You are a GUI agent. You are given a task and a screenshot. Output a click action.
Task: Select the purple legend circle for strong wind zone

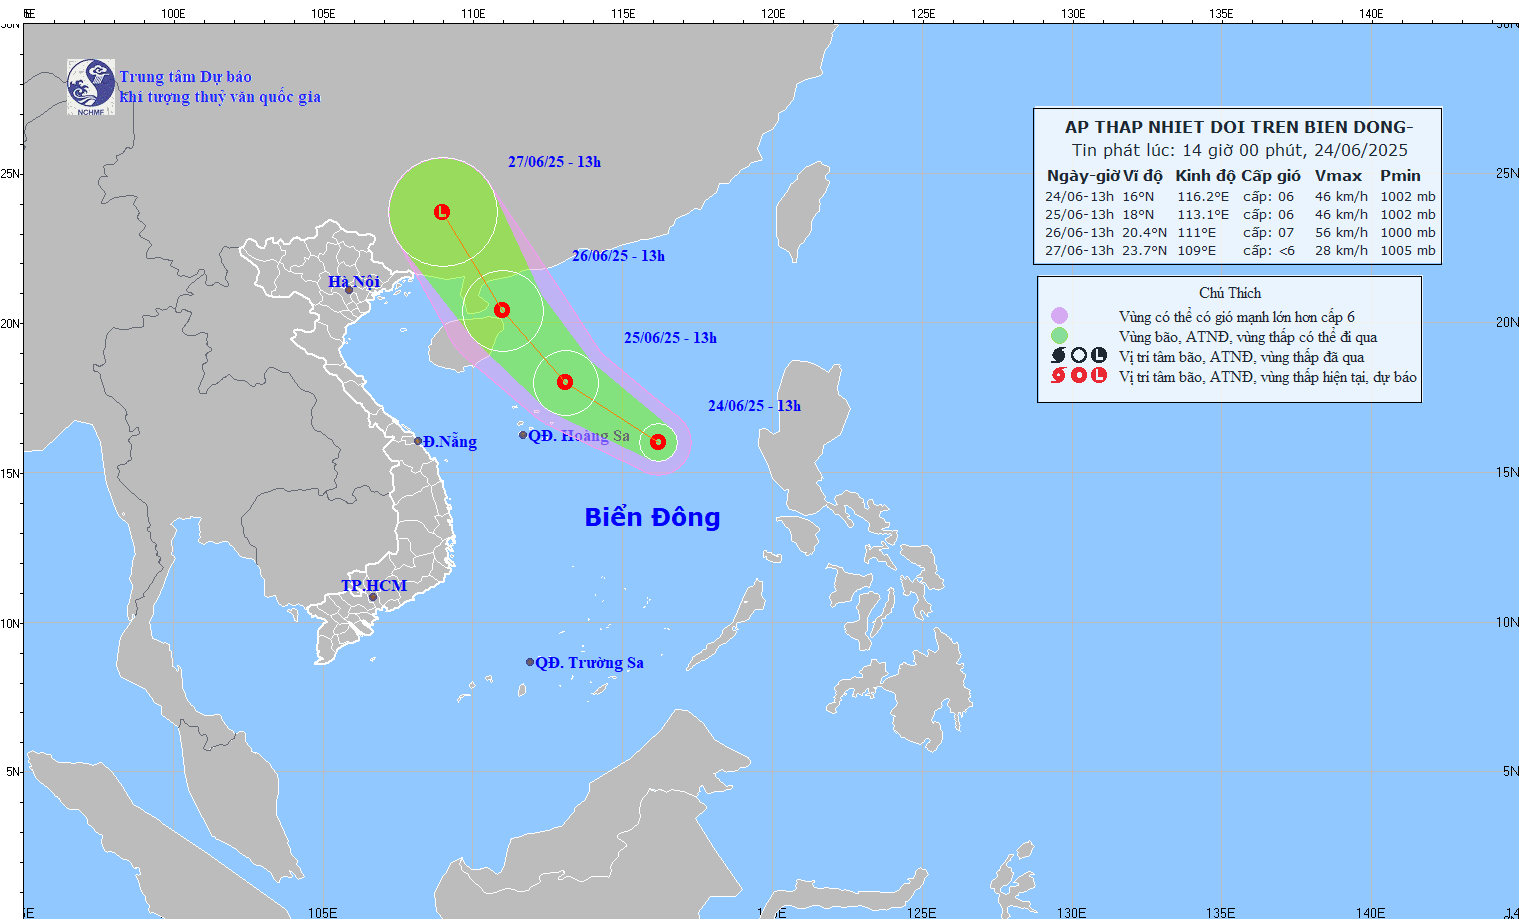point(1059,315)
